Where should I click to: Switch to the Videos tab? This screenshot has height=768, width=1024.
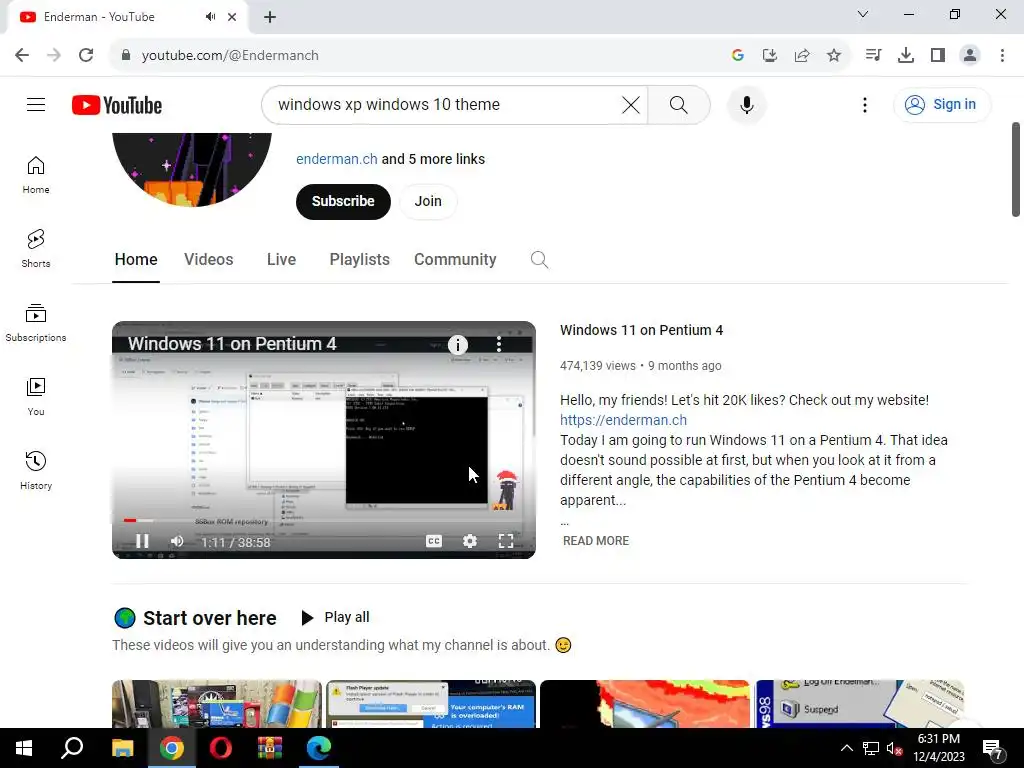[208, 260]
